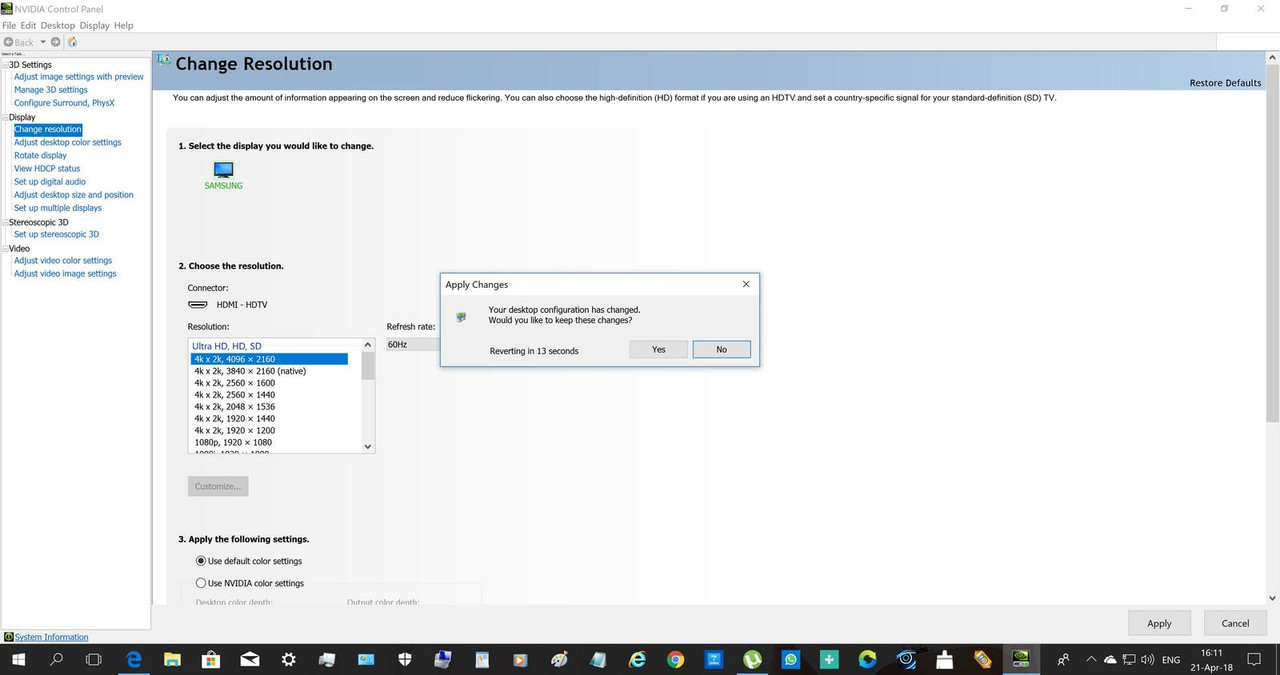Click the System Information icon link

point(9,637)
